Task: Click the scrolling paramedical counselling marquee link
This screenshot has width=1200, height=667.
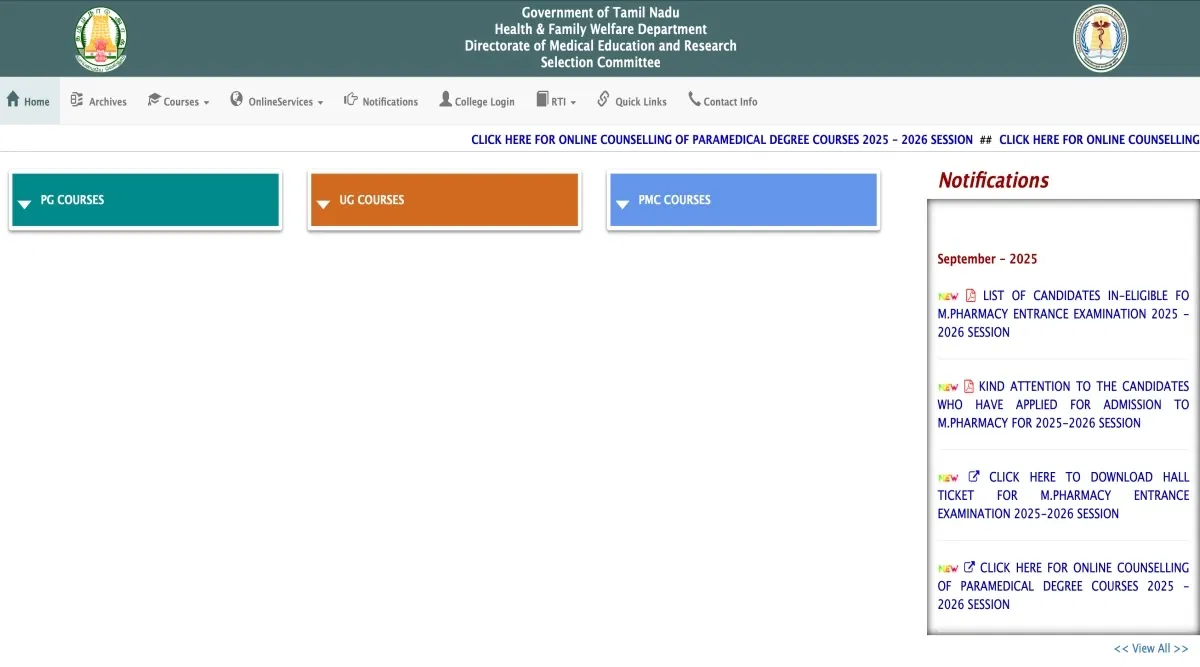Action: (722, 140)
